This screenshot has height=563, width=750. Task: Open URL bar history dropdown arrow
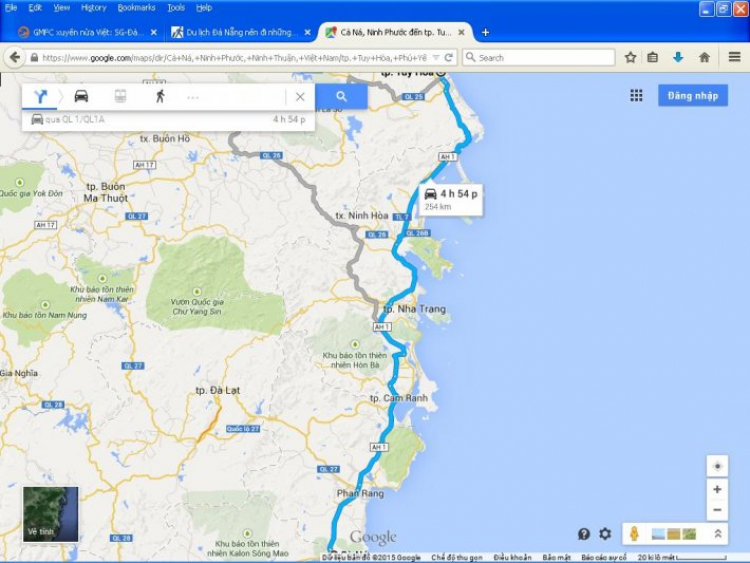436,57
